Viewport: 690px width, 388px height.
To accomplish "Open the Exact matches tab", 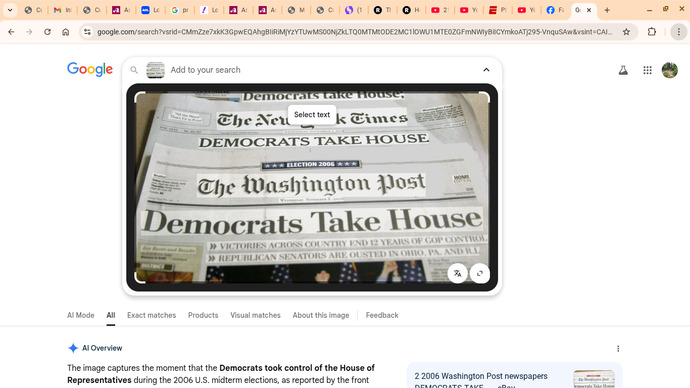I will click(151, 315).
